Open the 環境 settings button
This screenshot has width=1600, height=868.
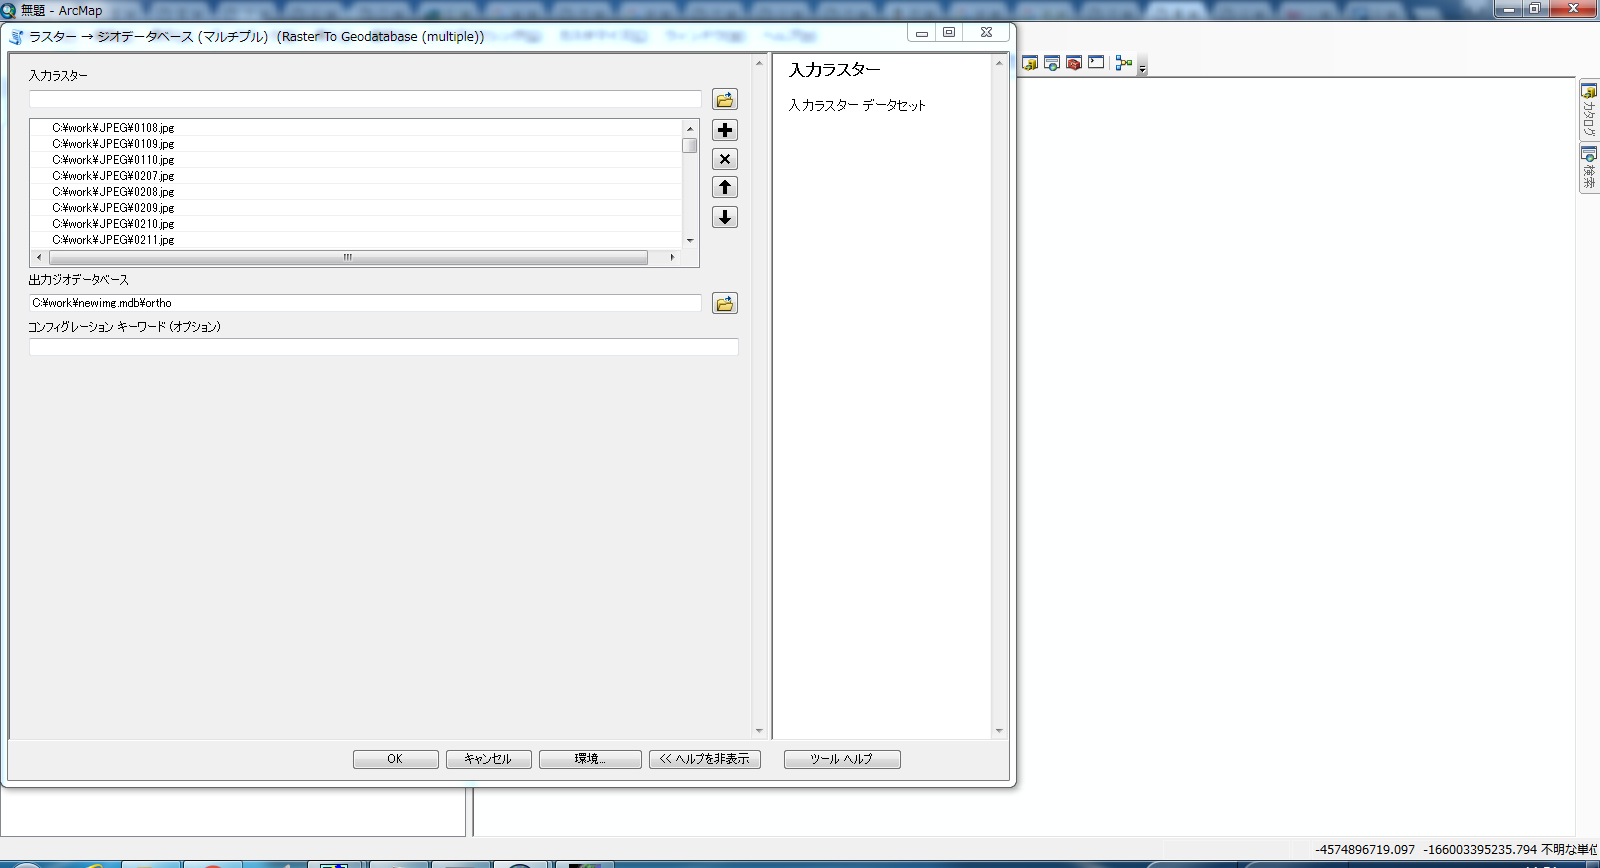[590, 759]
